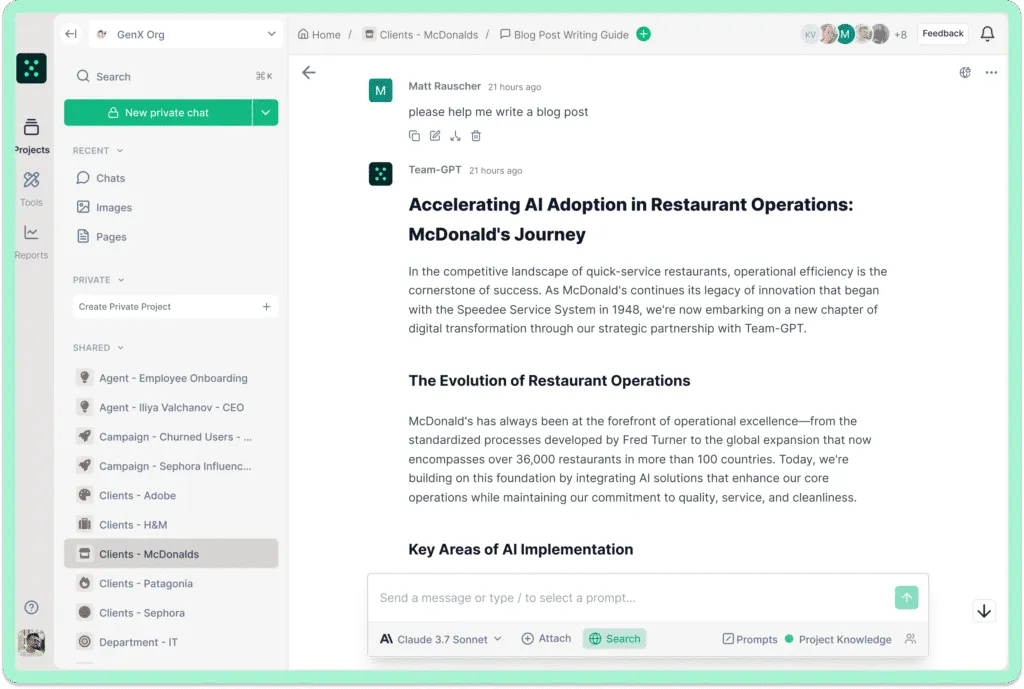The width and height of the screenshot is (1024, 689).
Task: Expand the New private chat dropdown arrow
Action: [265, 112]
